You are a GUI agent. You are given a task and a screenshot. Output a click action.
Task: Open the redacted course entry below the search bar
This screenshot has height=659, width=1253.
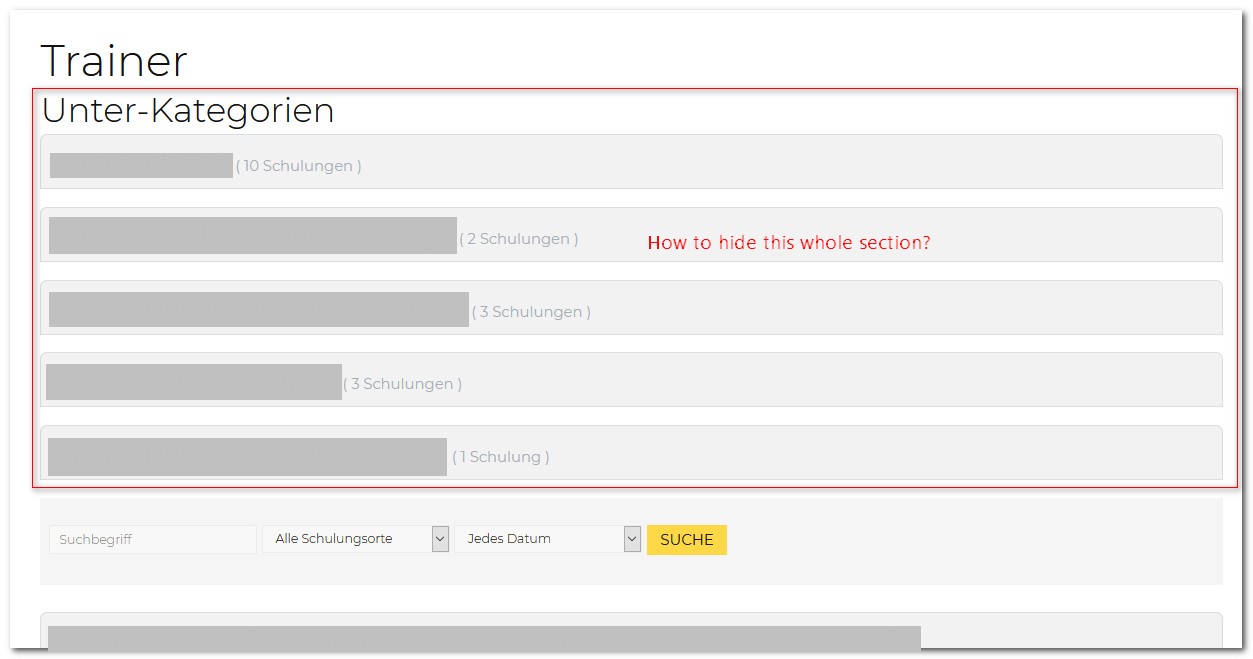coord(484,640)
